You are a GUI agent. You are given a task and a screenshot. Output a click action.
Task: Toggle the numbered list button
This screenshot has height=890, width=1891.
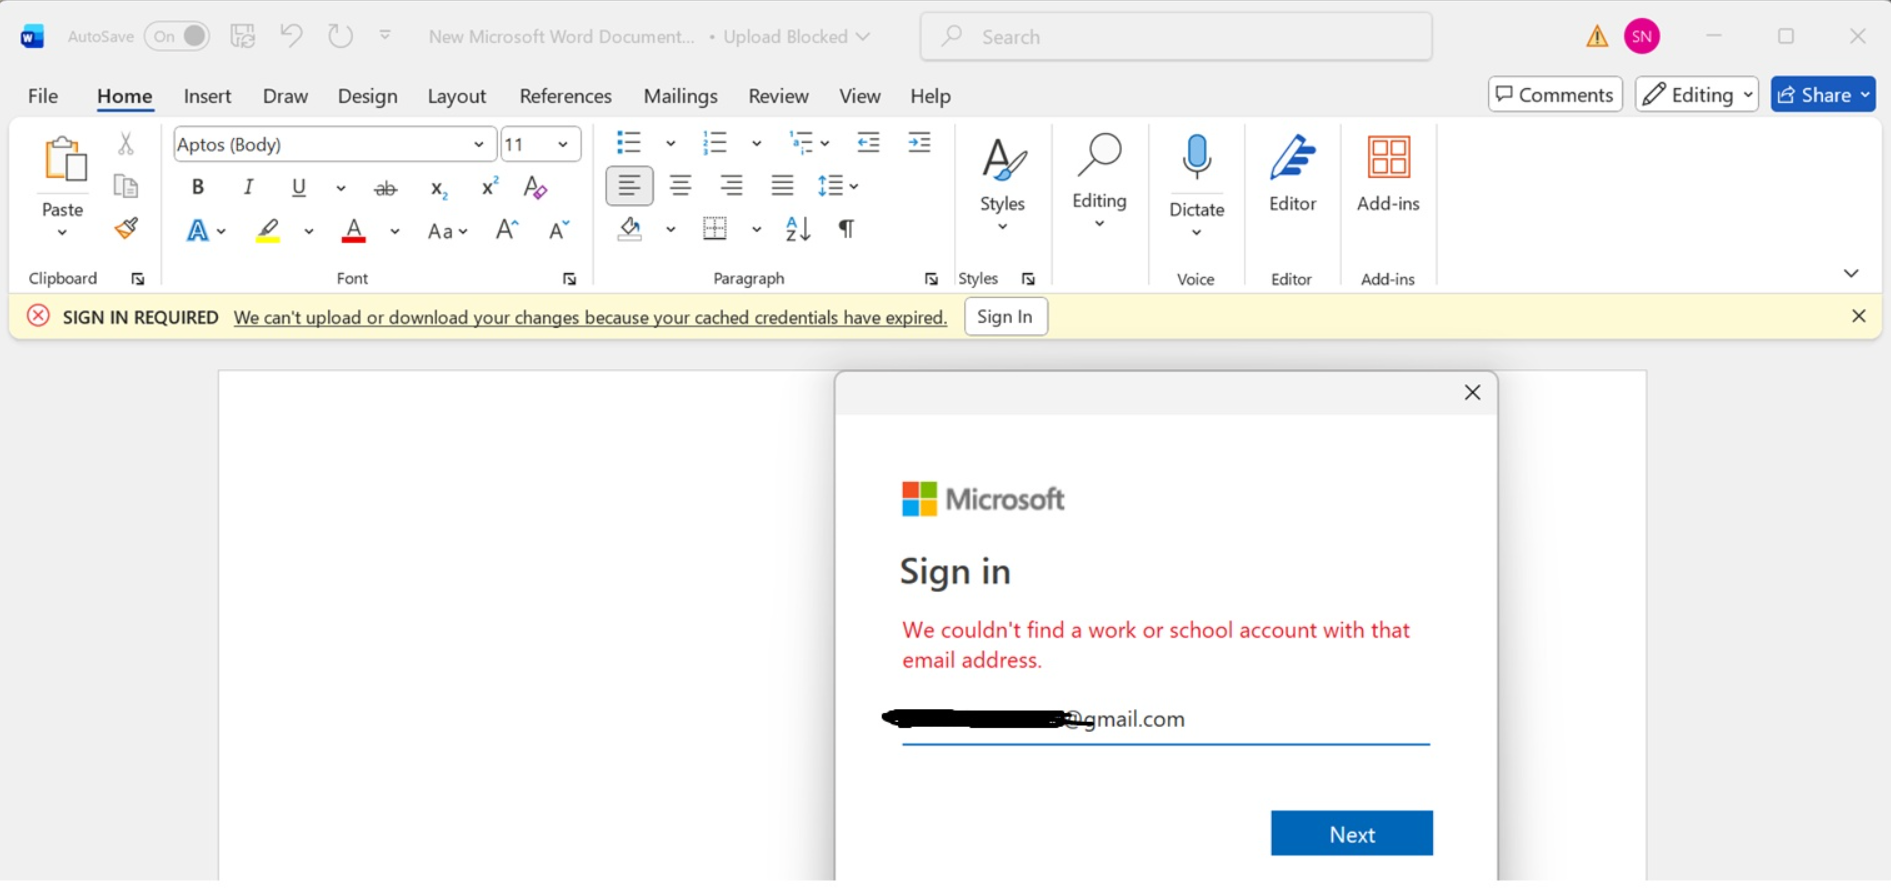[x=715, y=143]
